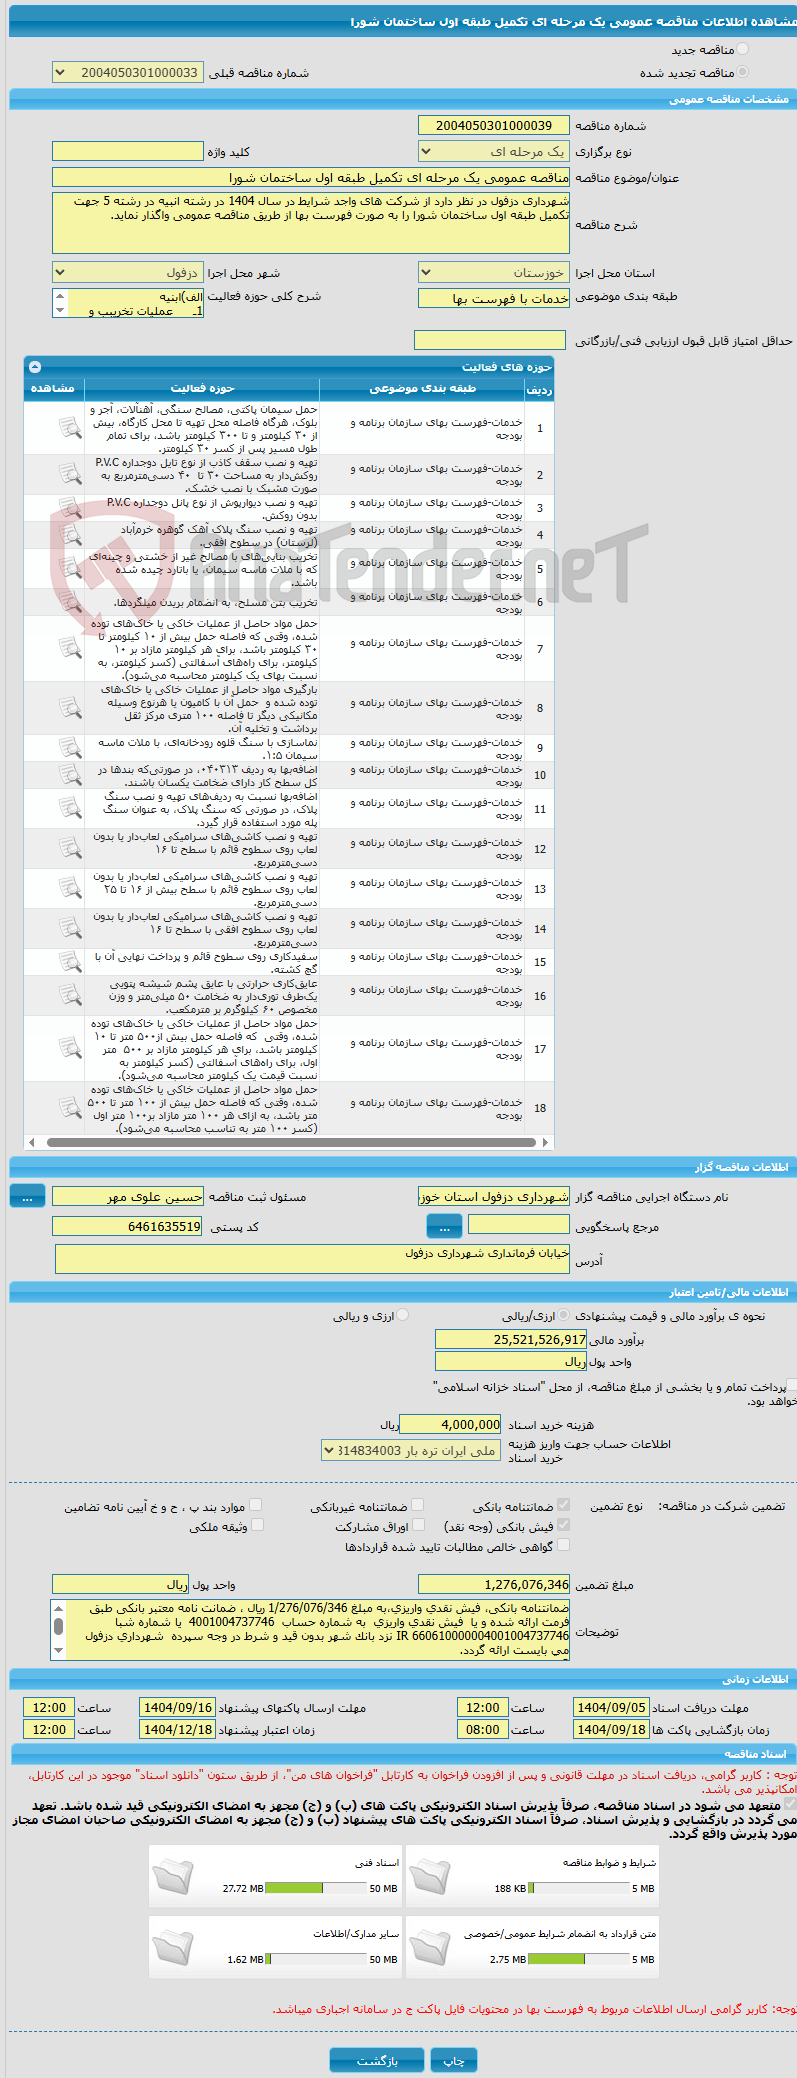Toggle ضمانتنامه غیربانکی checkbox

[x=418, y=1505]
